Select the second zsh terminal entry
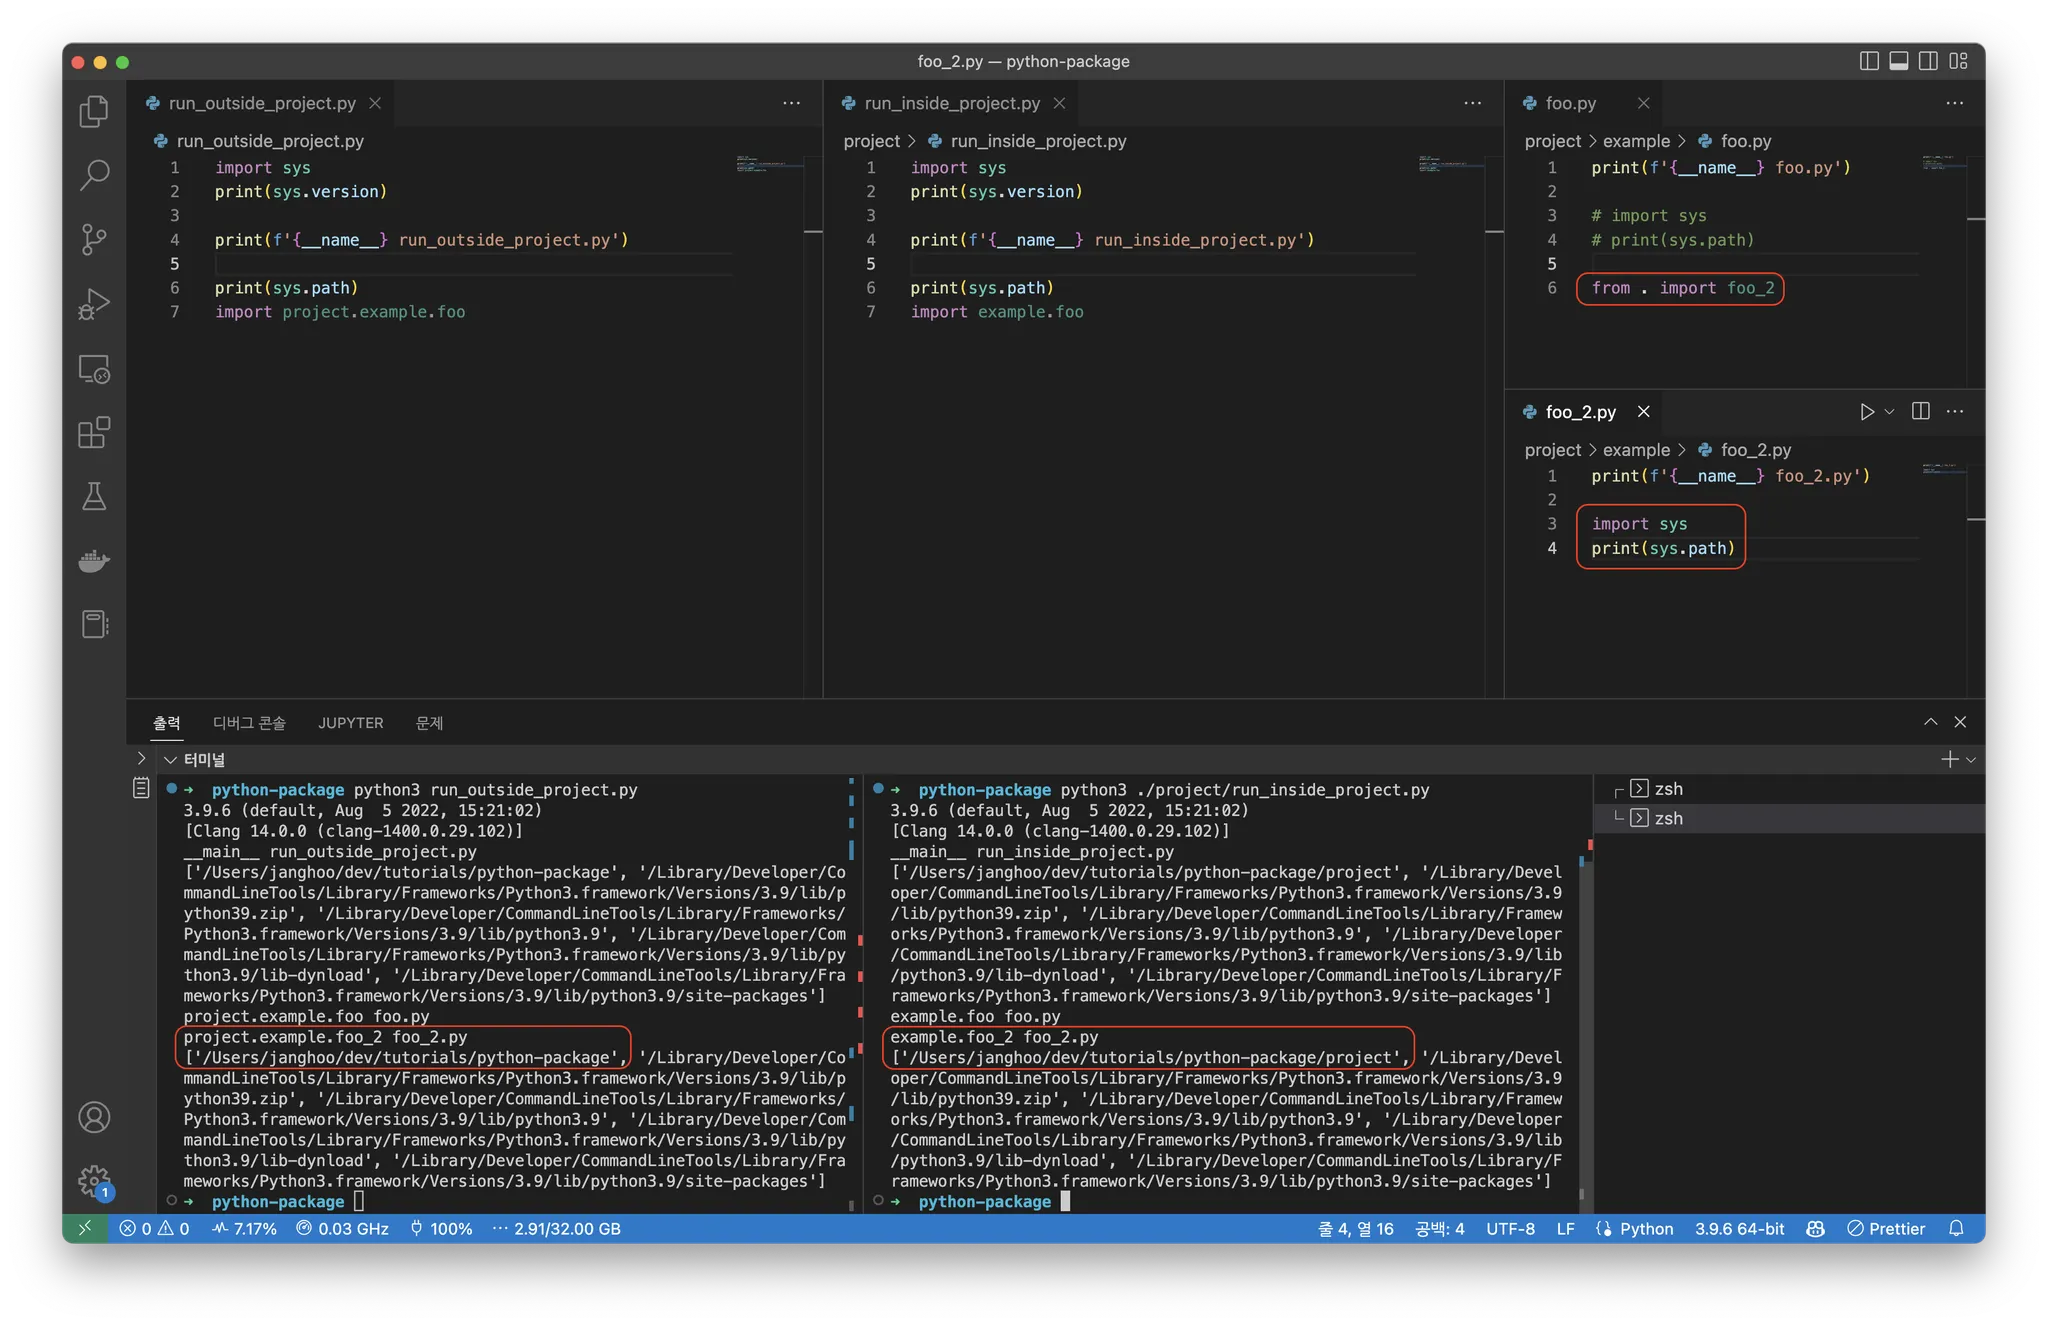Screen dimensions: 2048x1326 tap(1667, 818)
